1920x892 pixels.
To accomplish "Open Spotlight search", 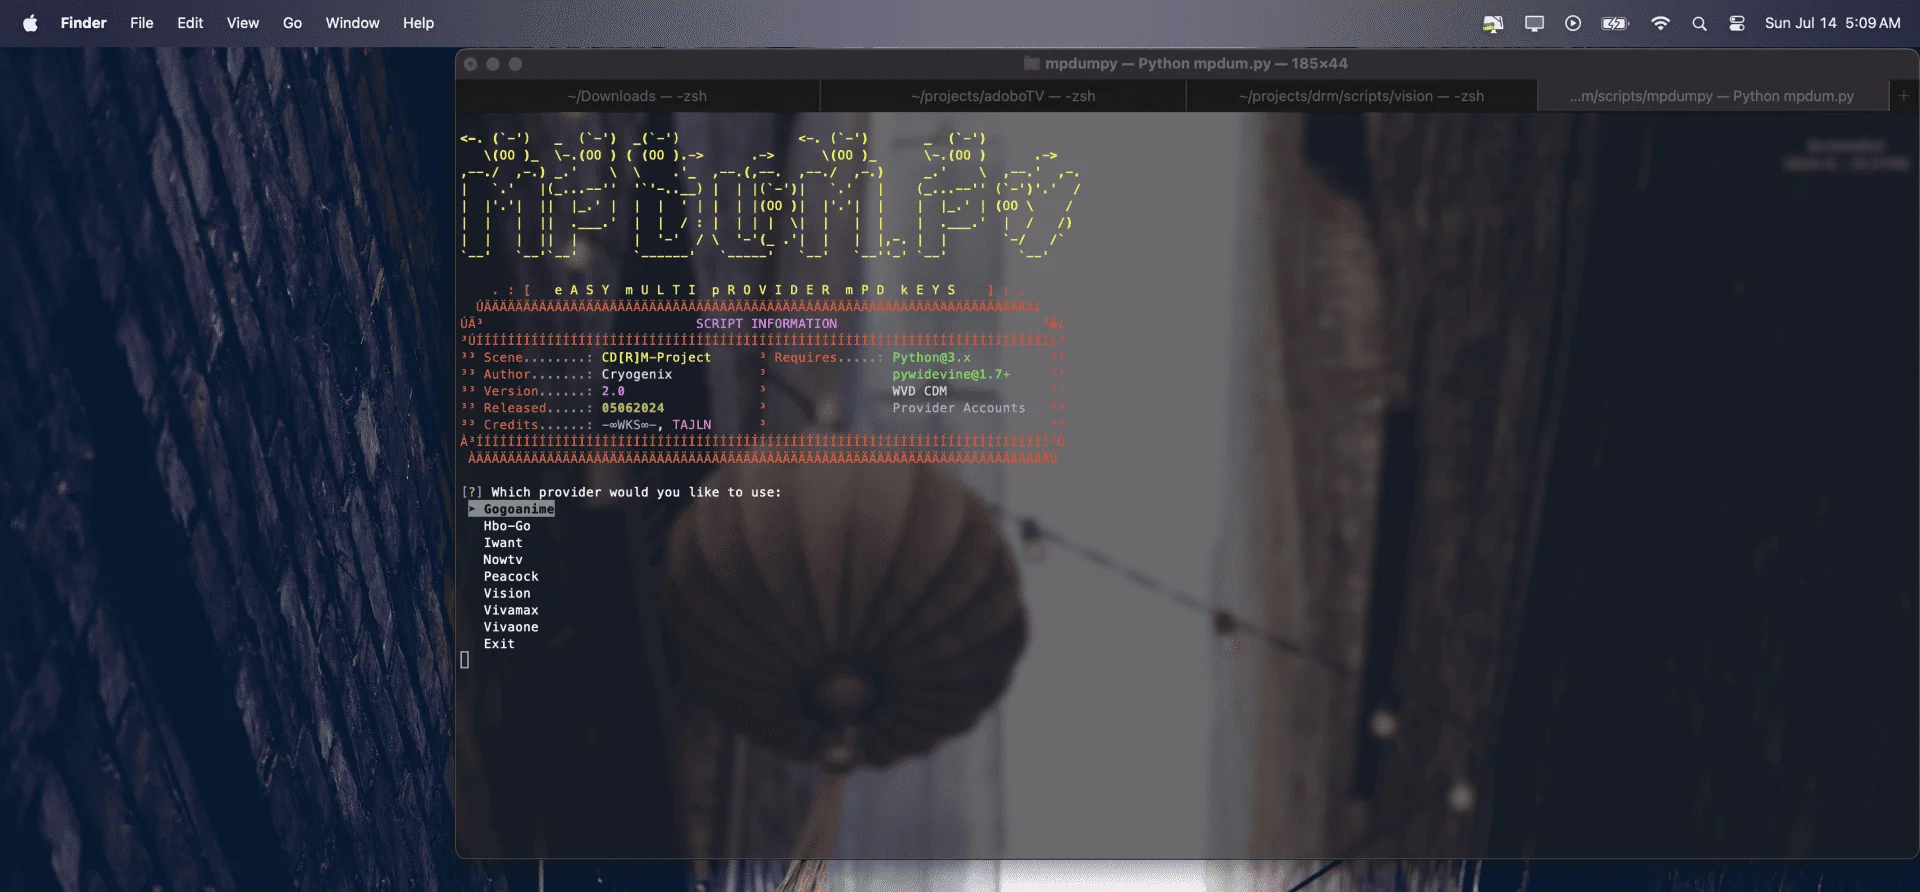I will pyautogui.click(x=1699, y=23).
